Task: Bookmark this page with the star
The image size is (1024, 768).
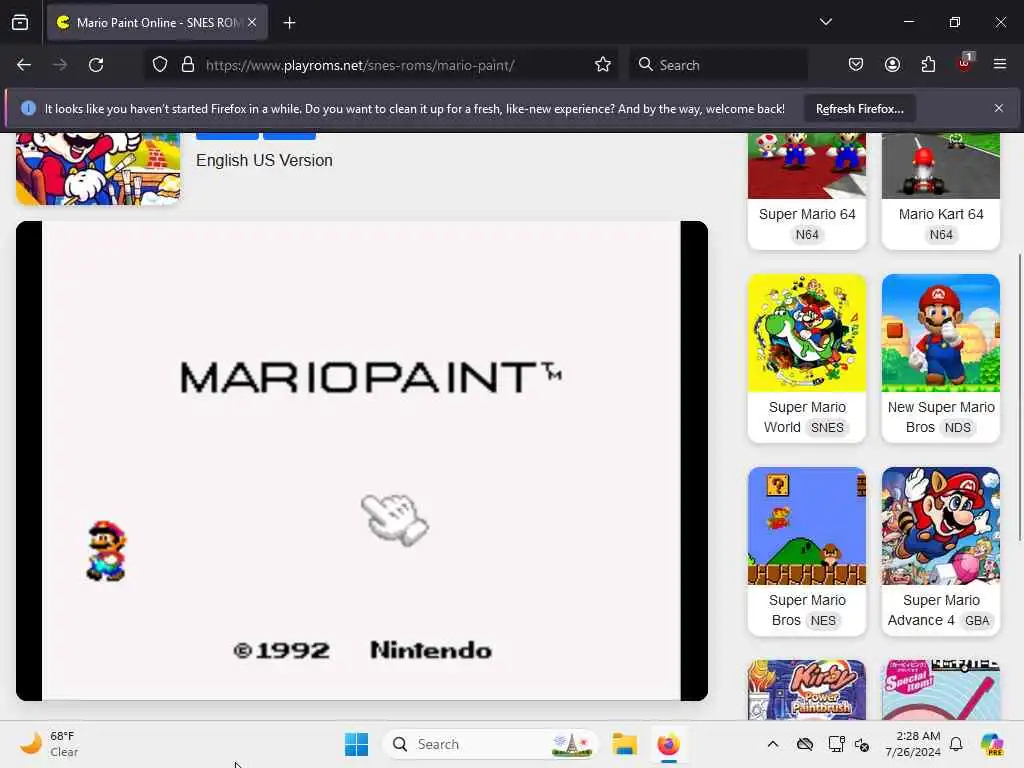Action: pos(602,65)
